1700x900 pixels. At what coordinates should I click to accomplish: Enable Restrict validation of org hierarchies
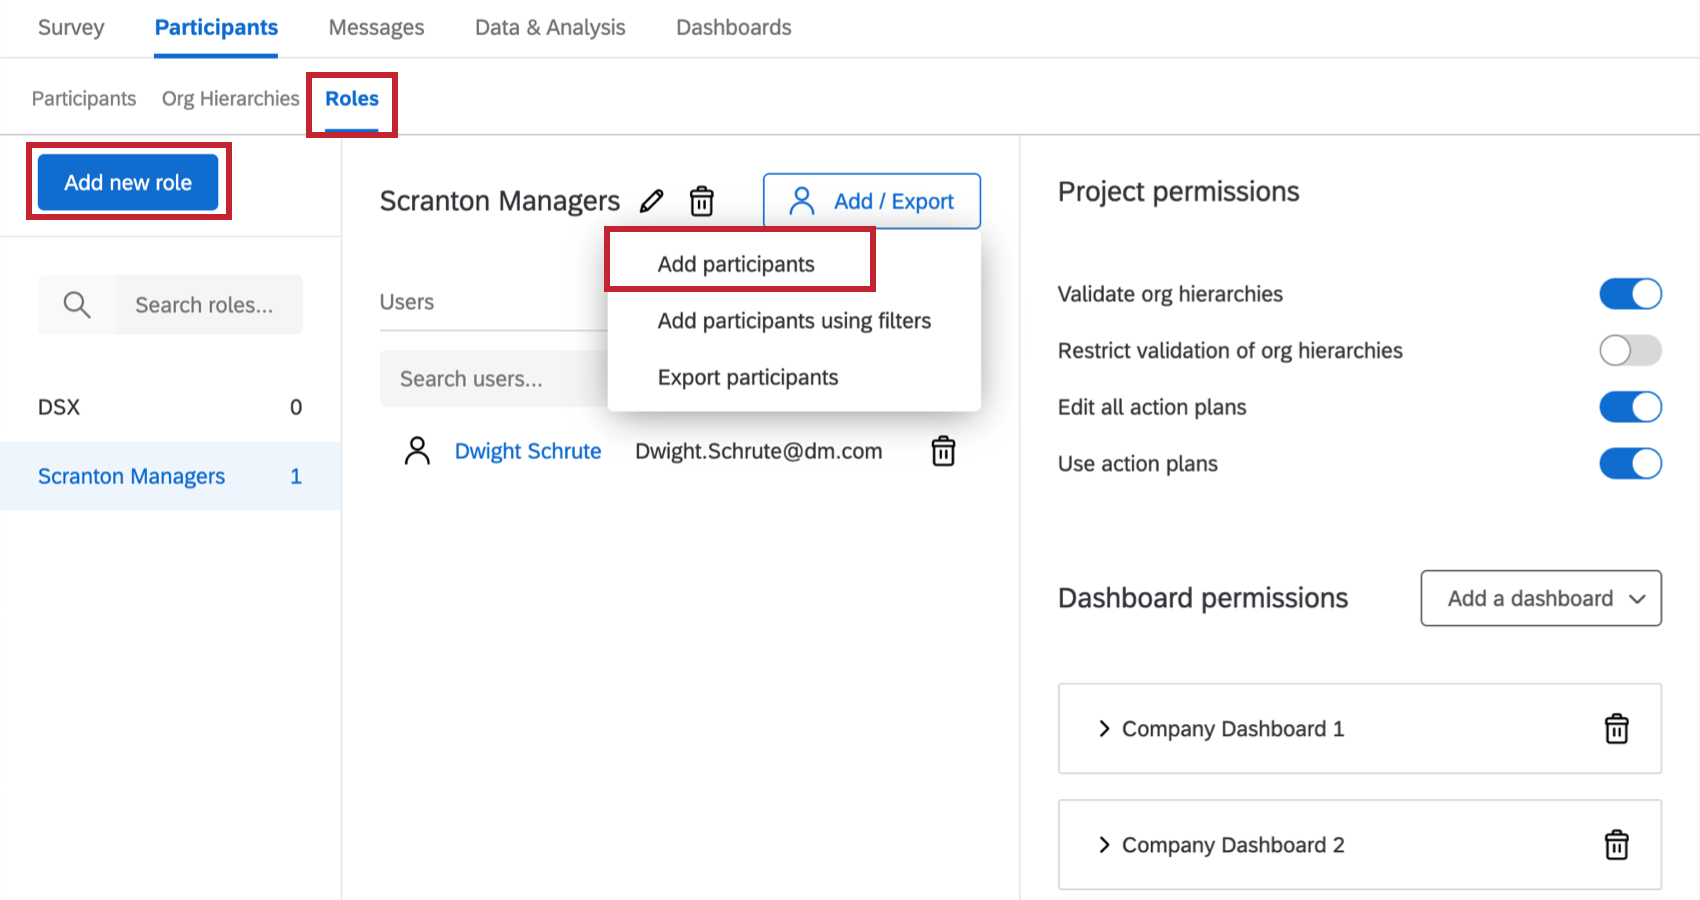[x=1630, y=350]
